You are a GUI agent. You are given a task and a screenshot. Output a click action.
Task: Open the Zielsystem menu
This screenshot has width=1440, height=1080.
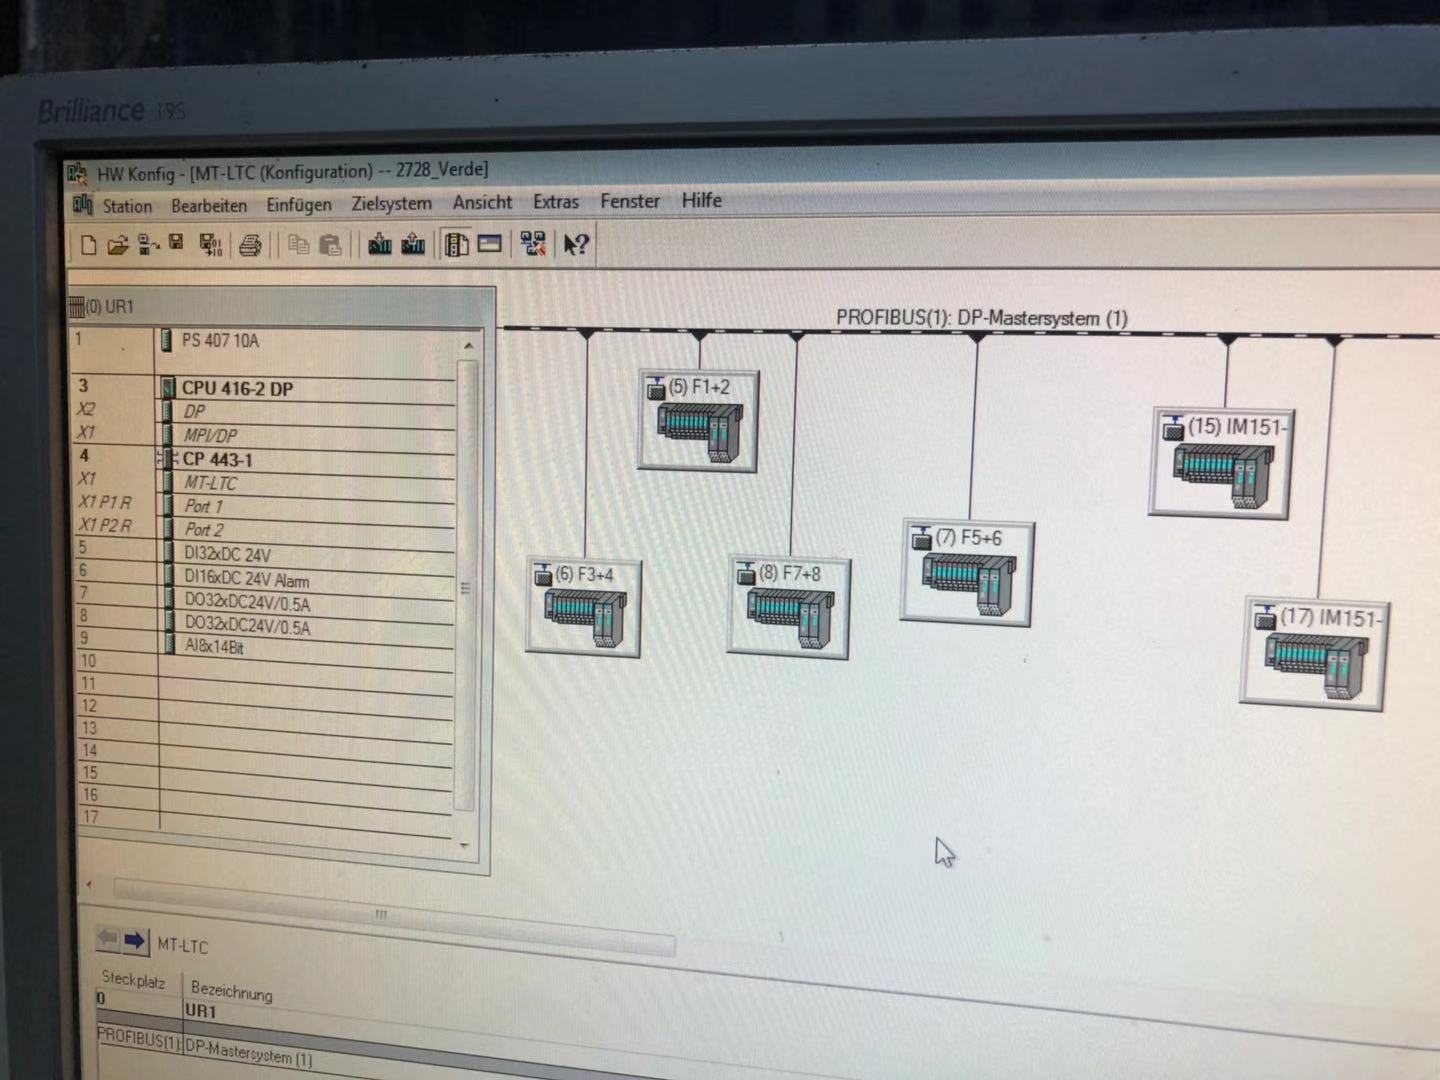coord(391,203)
